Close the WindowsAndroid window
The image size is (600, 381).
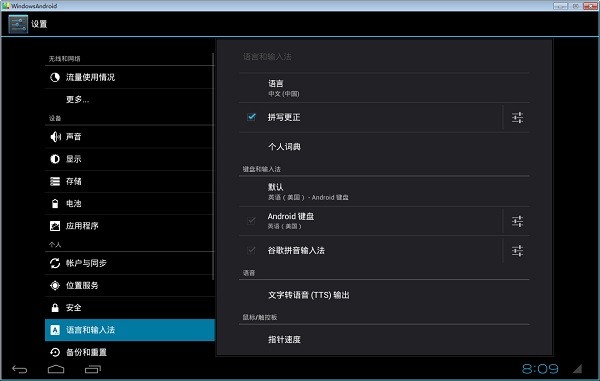pyautogui.click(x=590, y=6)
